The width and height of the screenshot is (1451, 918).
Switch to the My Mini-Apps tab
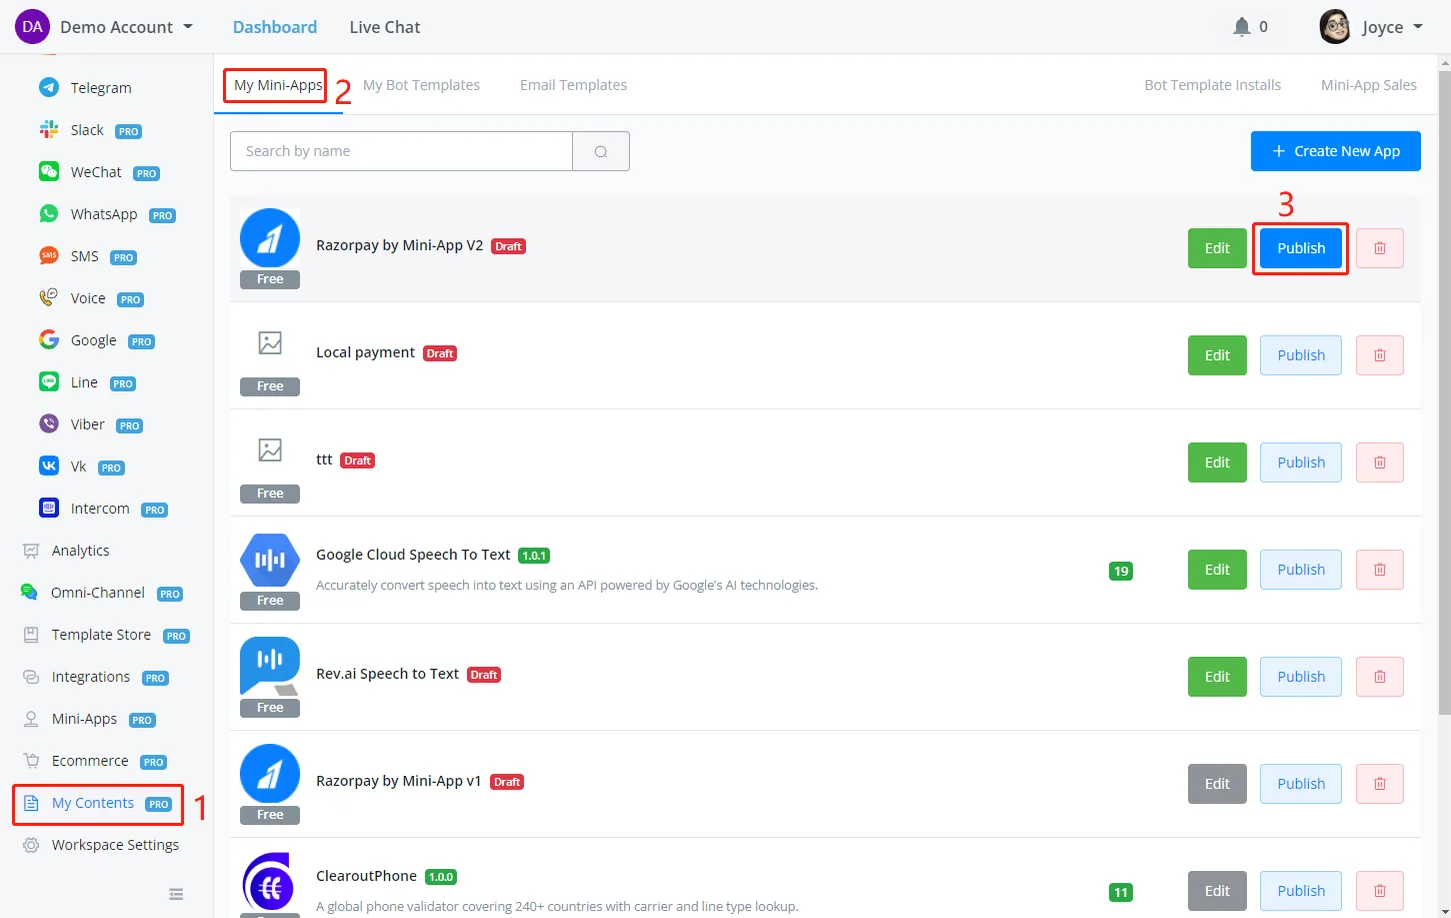tap(278, 85)
